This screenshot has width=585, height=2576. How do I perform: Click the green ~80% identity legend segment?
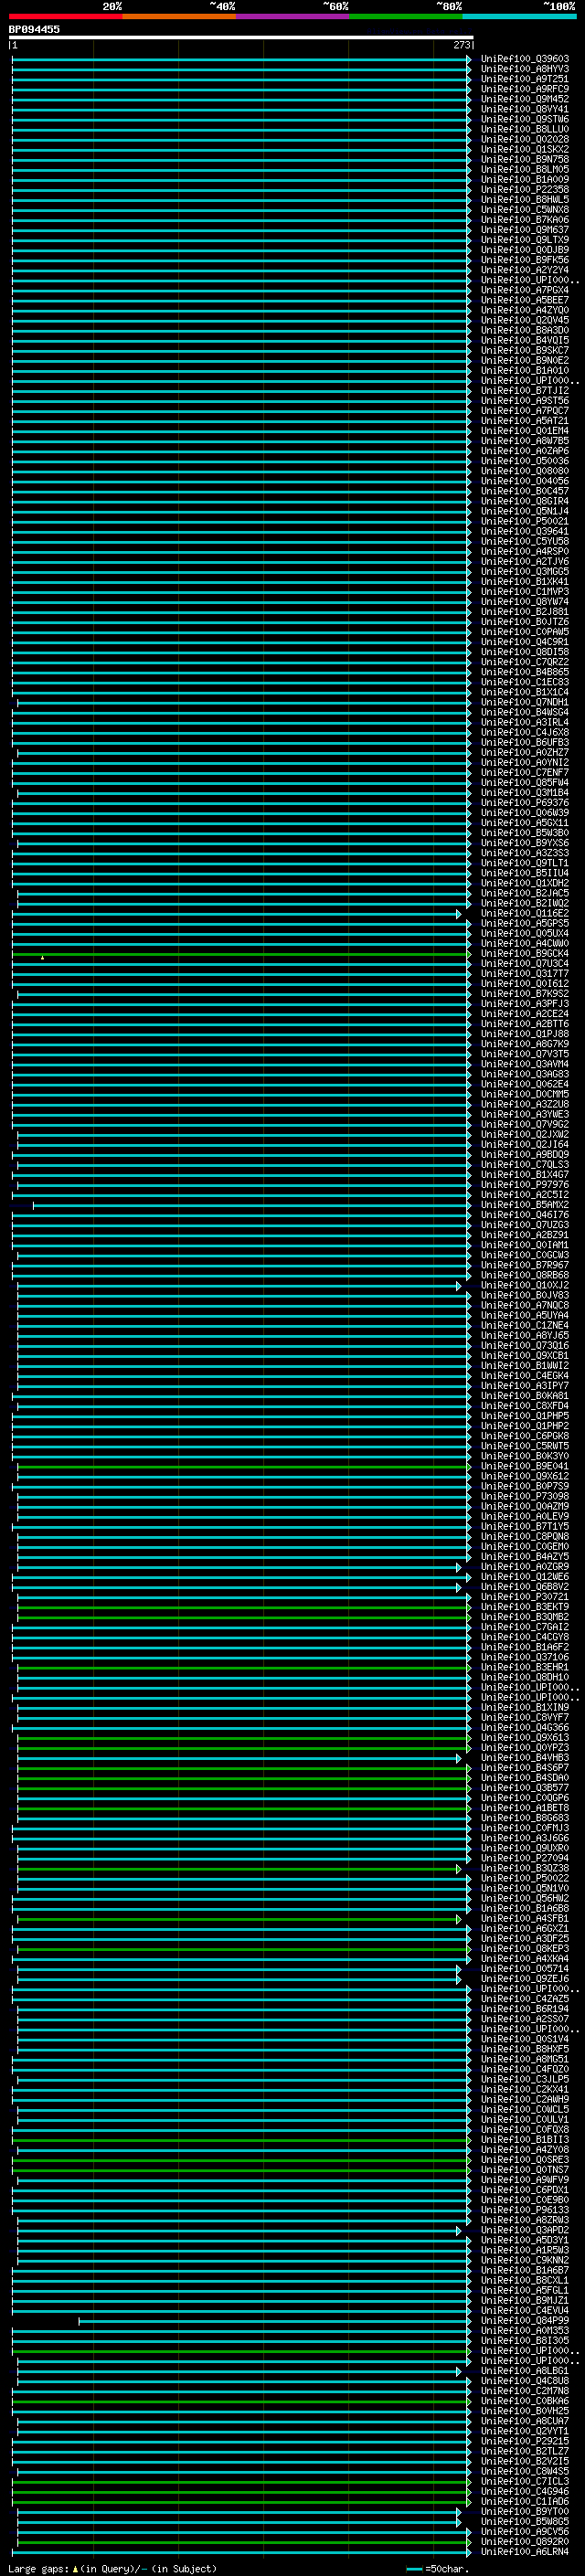pos(406,17)
